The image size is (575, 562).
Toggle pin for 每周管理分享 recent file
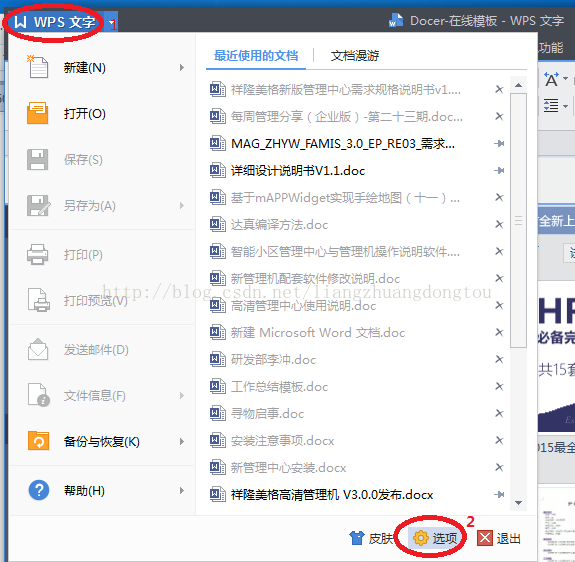pos(499,117)
